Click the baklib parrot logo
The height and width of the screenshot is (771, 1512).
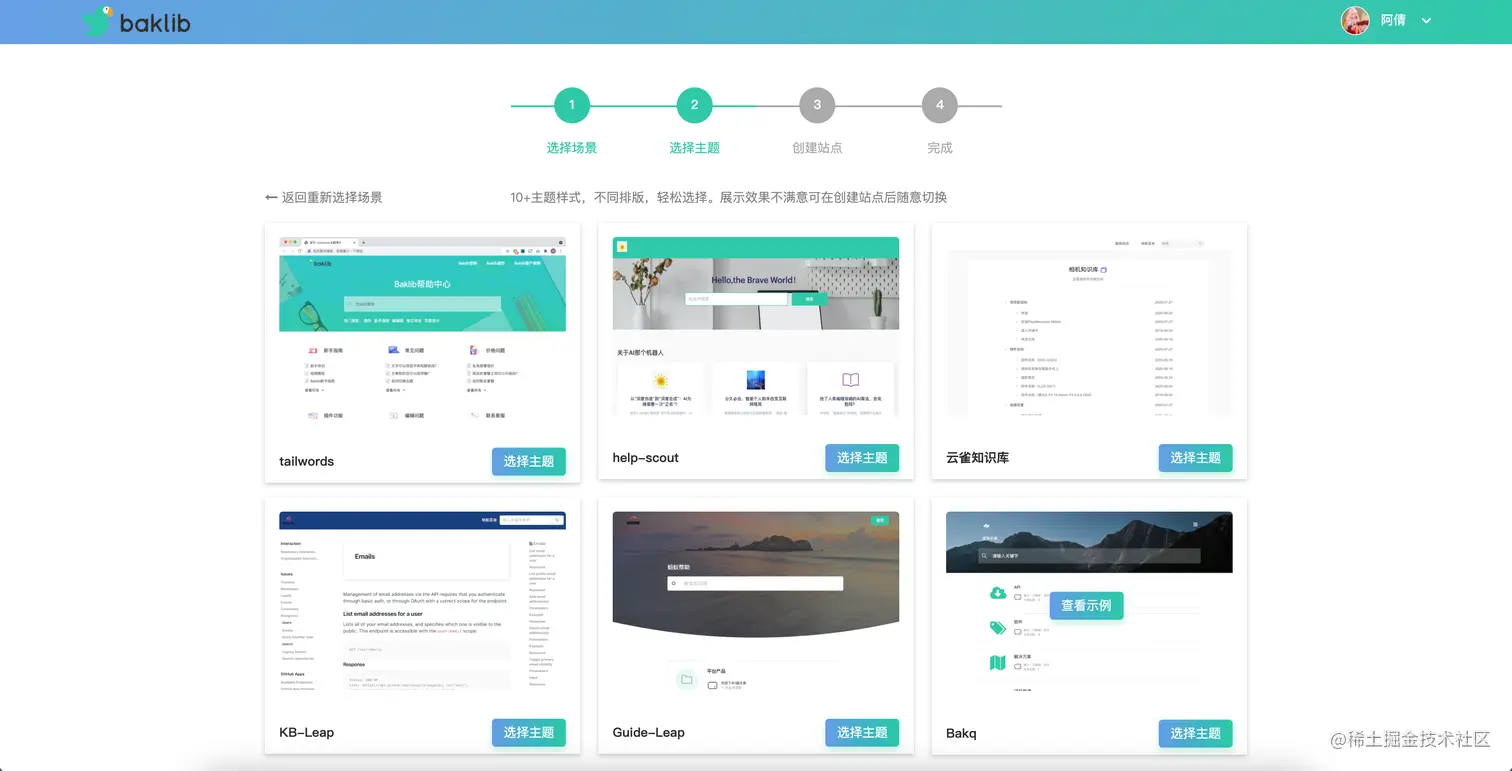[x=135, y=21]
